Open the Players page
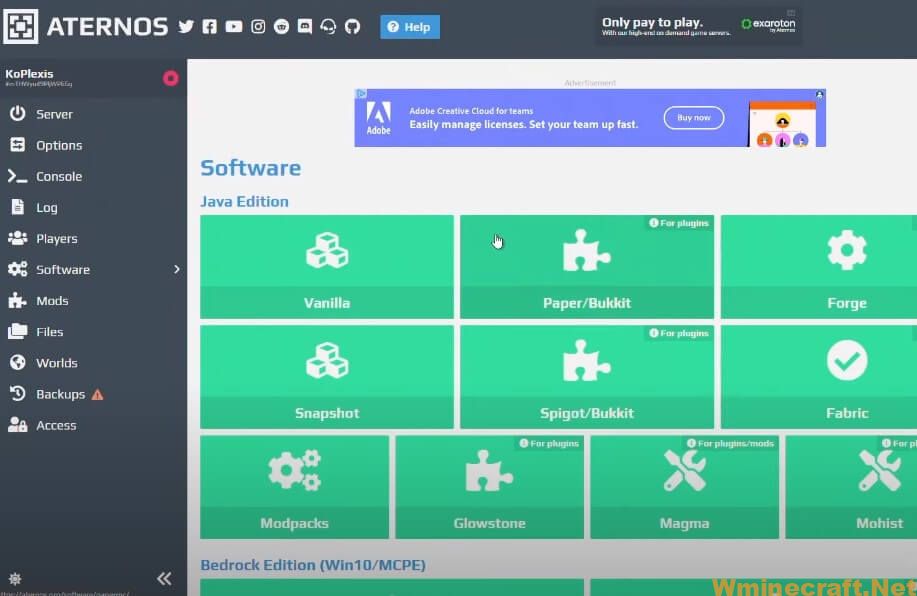 coord(94,238)
